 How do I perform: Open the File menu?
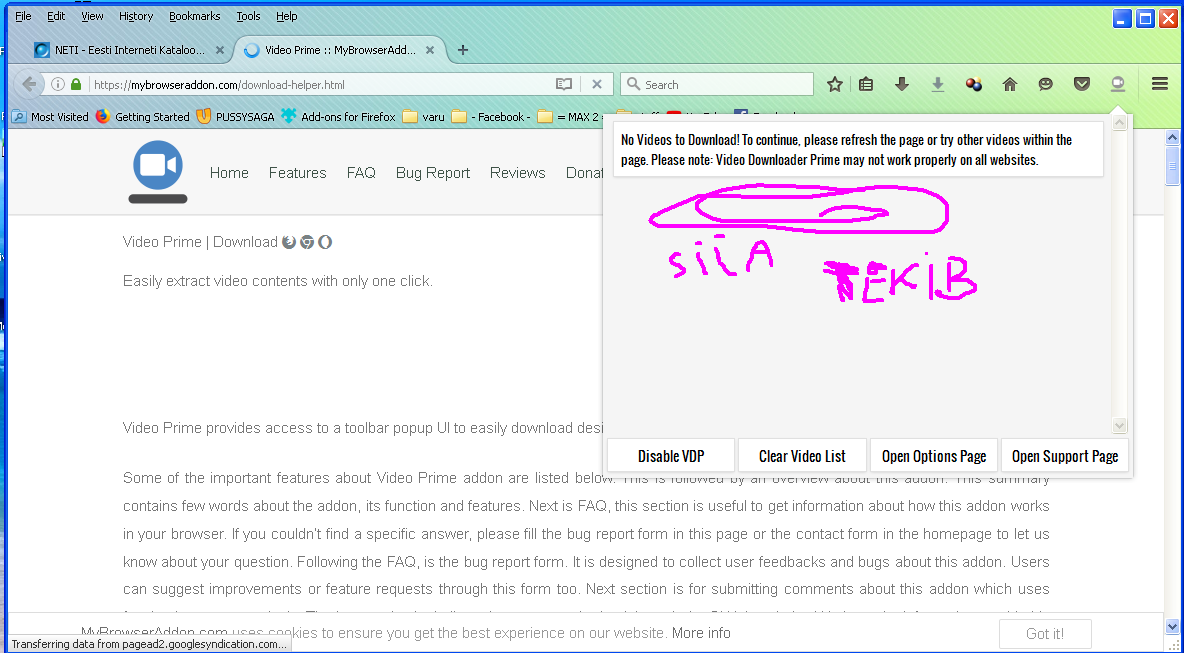click(x=23, y=16)
